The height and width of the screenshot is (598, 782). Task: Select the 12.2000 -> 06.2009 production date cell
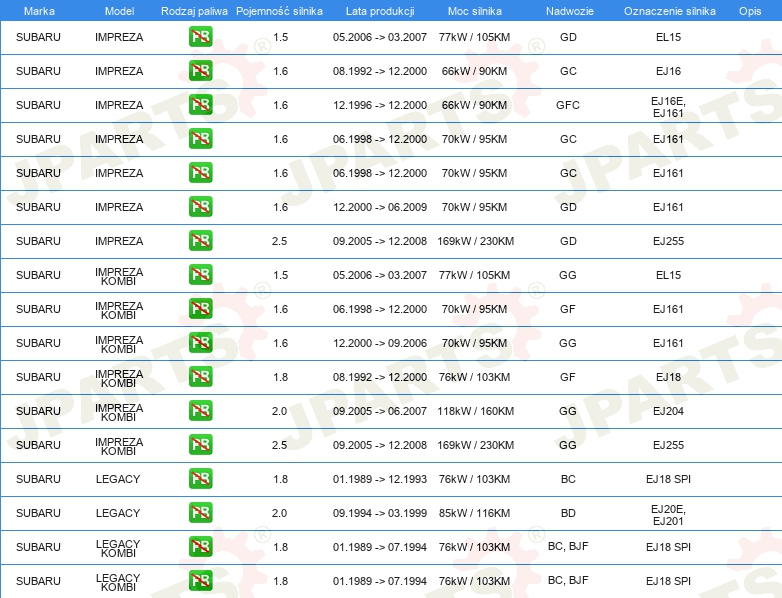380,207
